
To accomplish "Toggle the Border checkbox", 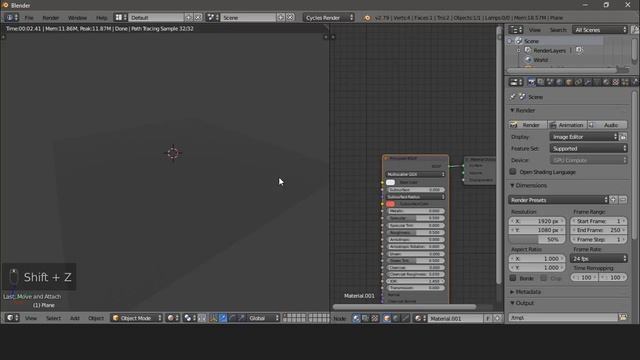I will 513,278.
